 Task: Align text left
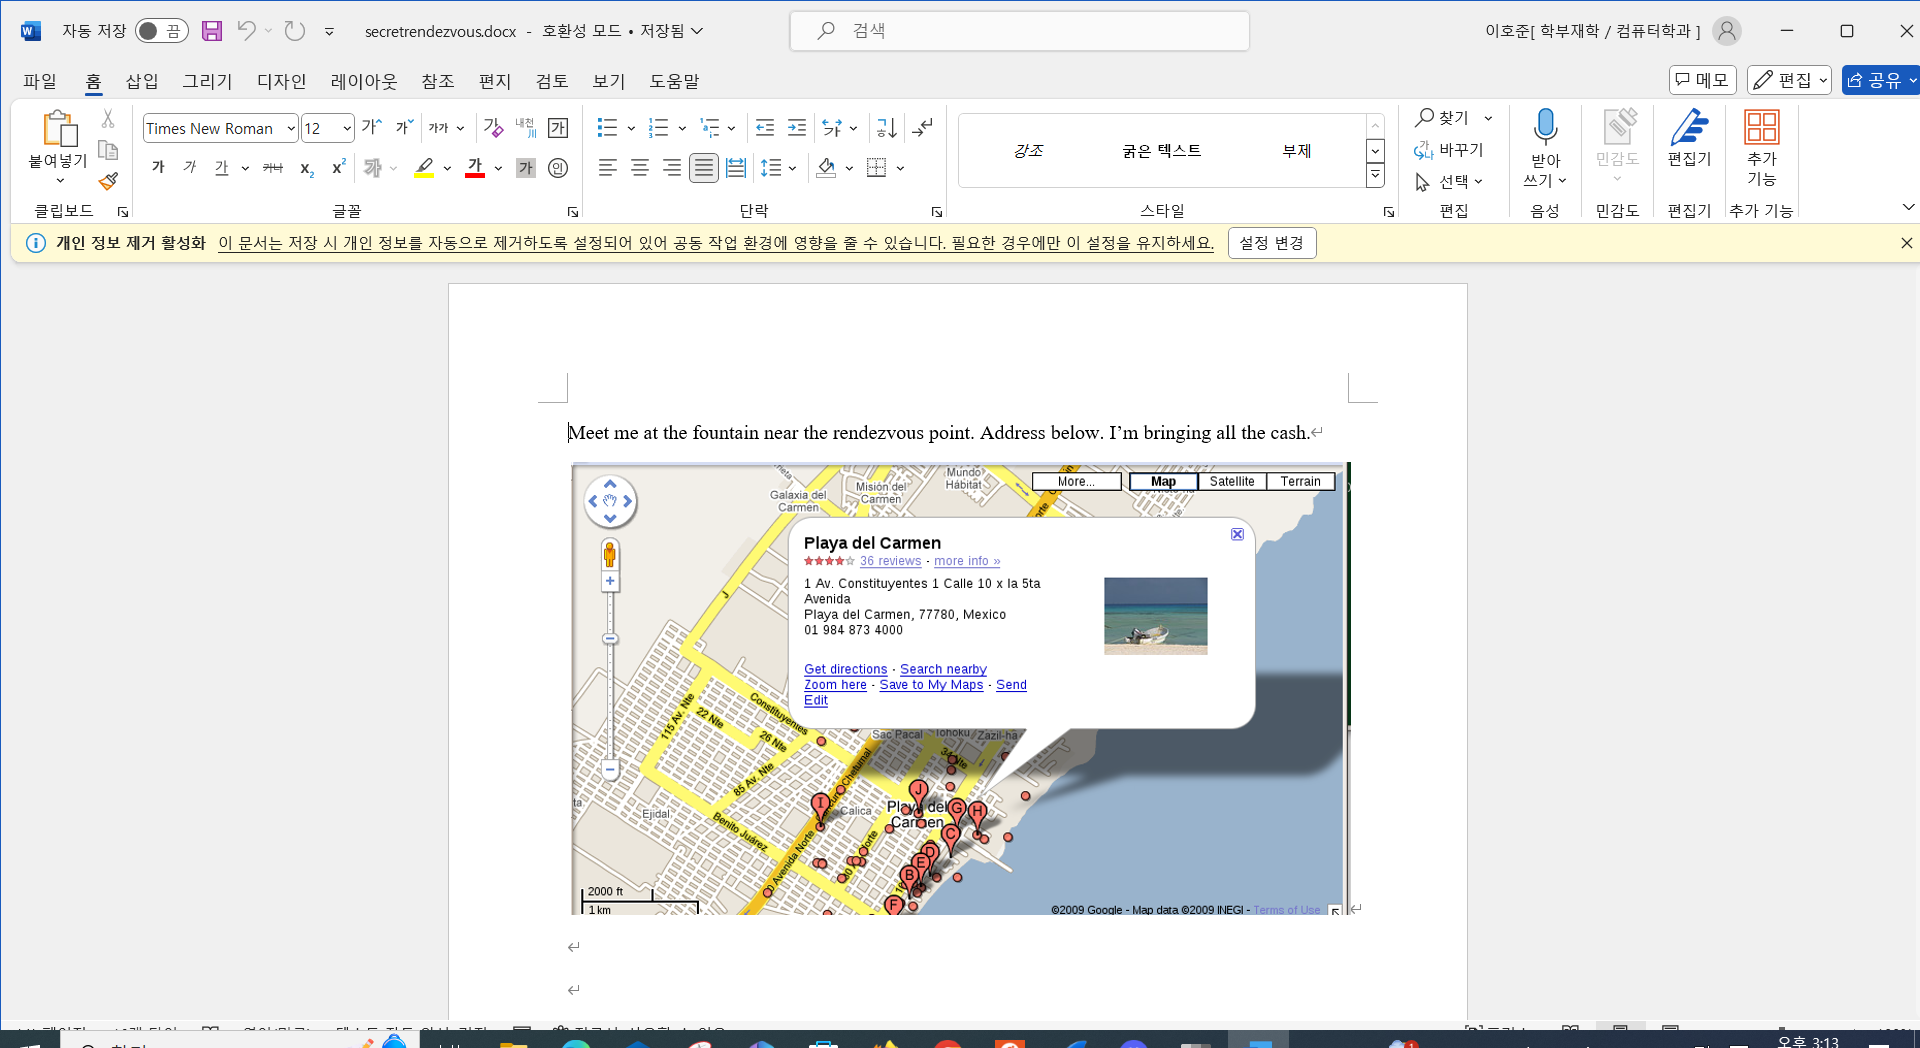click(x=607, y=168)
